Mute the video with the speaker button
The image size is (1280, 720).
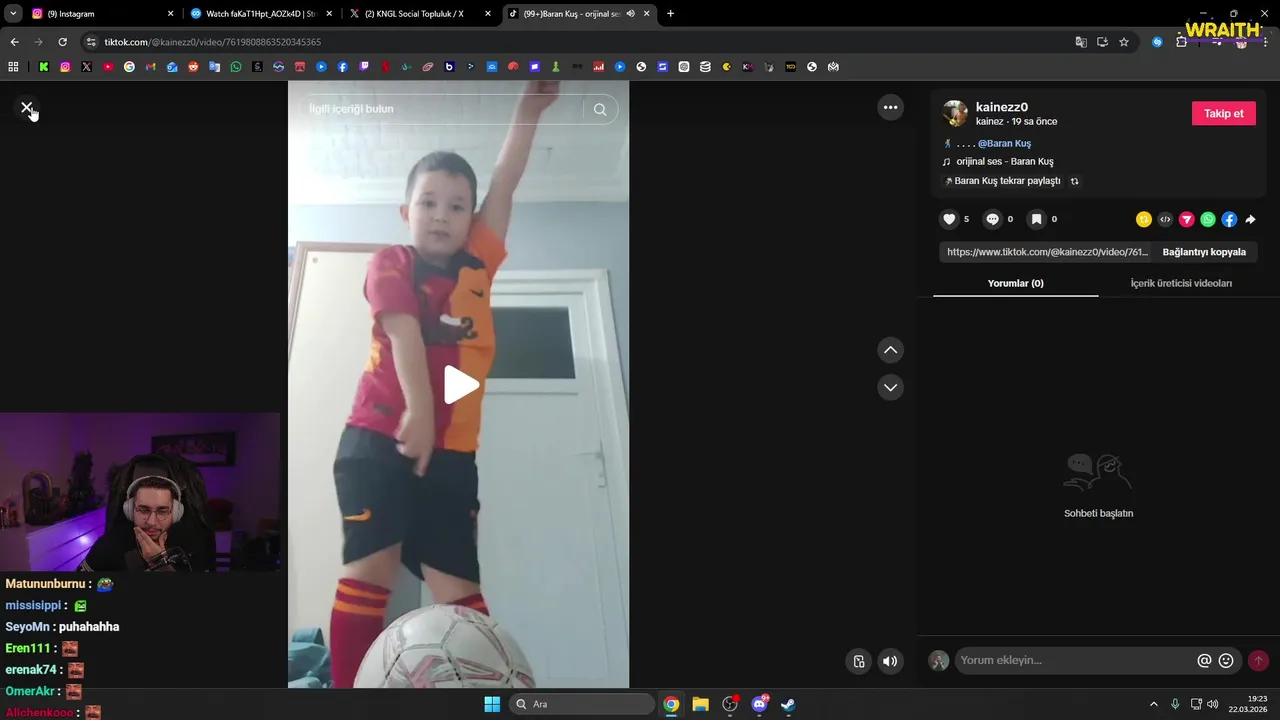tap(890, 661)
